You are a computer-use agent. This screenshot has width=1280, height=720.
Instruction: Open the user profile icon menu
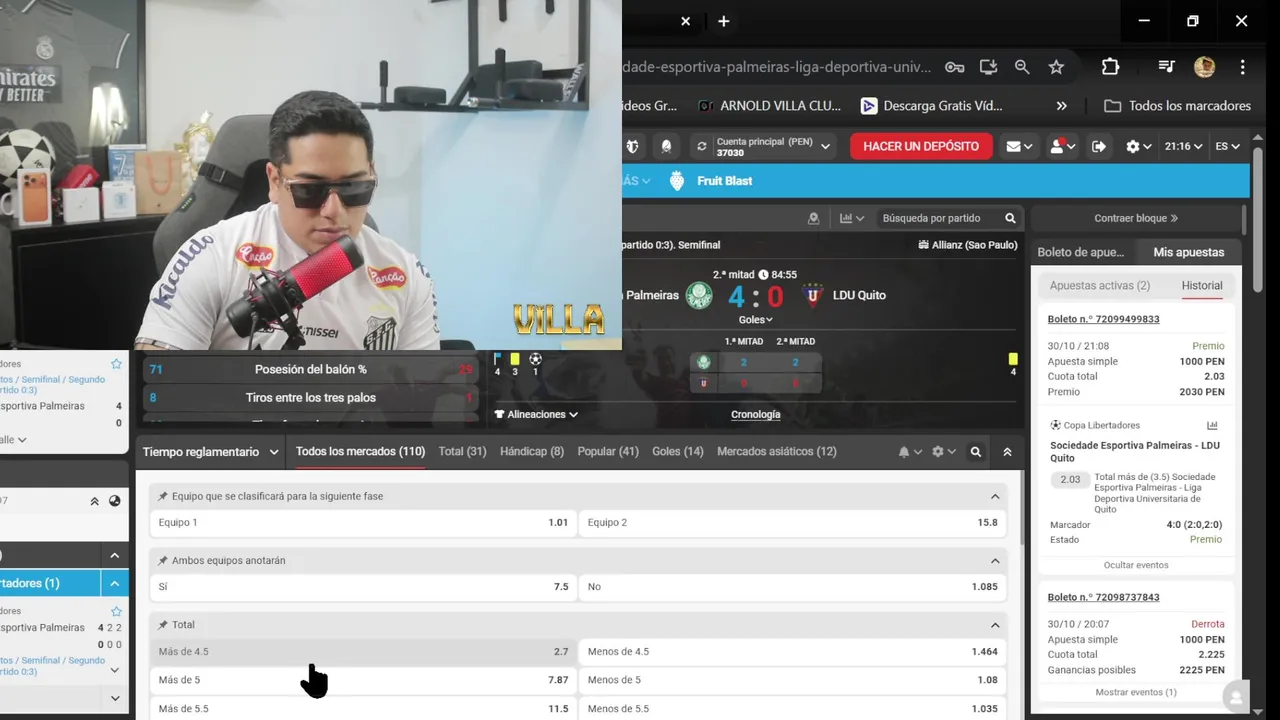pos(1062,146)
